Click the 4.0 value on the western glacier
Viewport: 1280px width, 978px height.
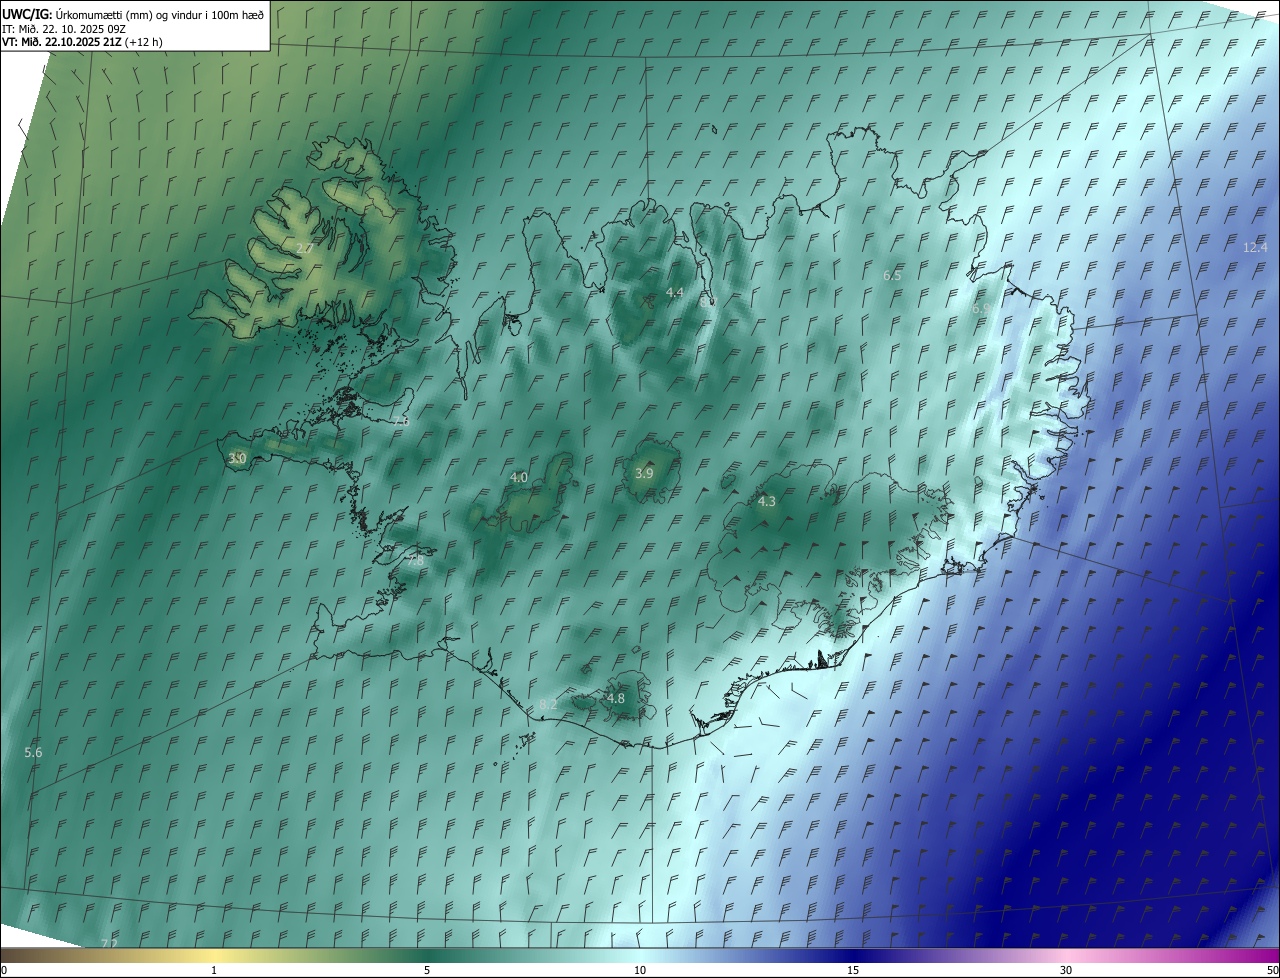click(x=519, y=478)
